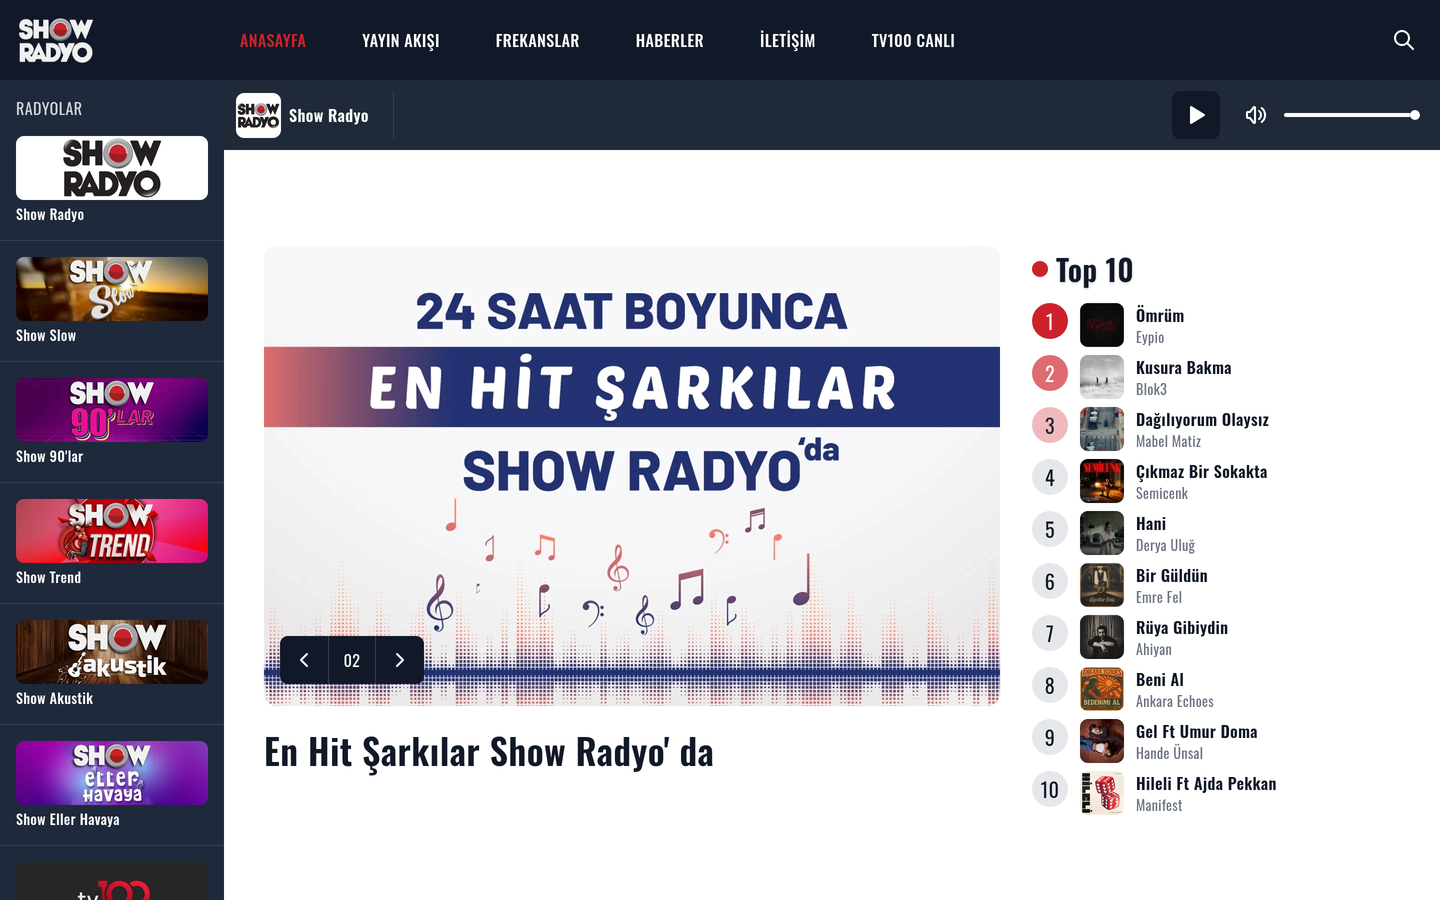Click artist name Derya Uluğ
Viewport: 1440px width, 900px height.
(1165, 545)
